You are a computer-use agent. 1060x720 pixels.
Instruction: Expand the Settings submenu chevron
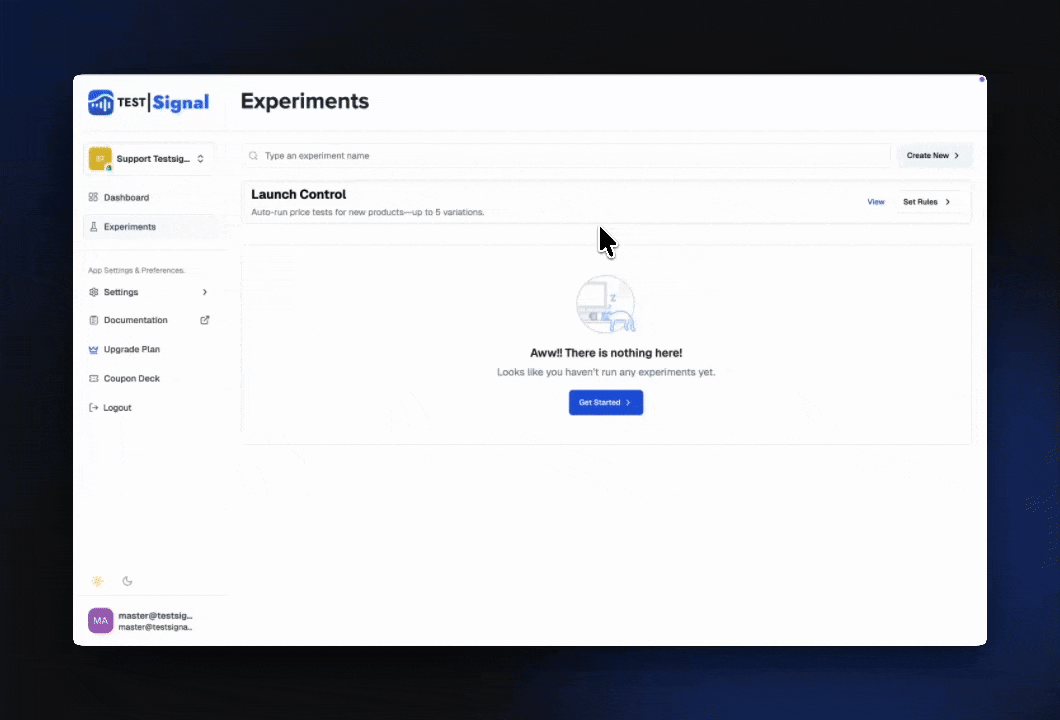(204, 291)
